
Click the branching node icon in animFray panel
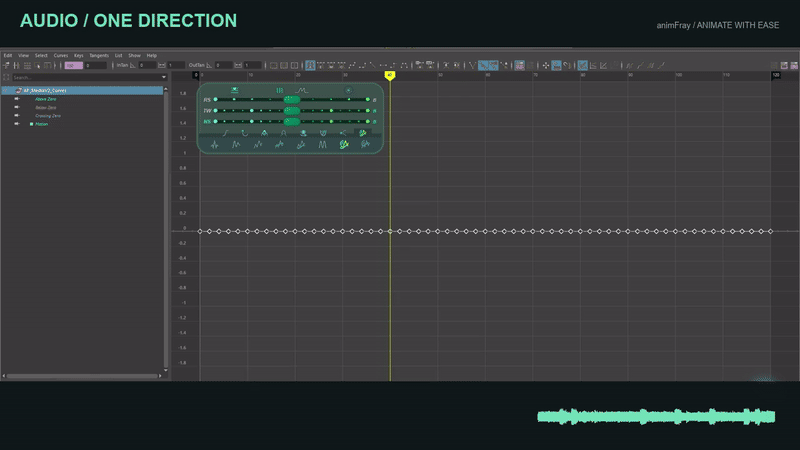coord(343,133)
